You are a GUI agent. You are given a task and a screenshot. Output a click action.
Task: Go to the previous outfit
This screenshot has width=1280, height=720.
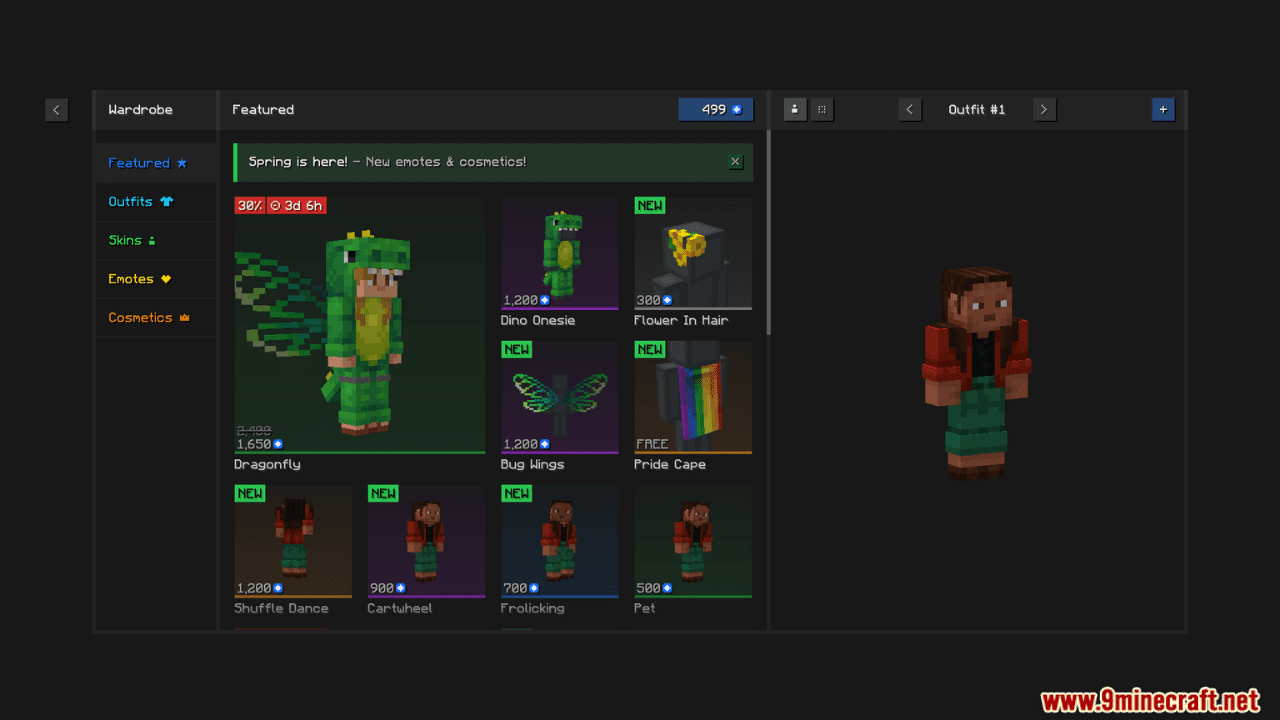(909, 110)
